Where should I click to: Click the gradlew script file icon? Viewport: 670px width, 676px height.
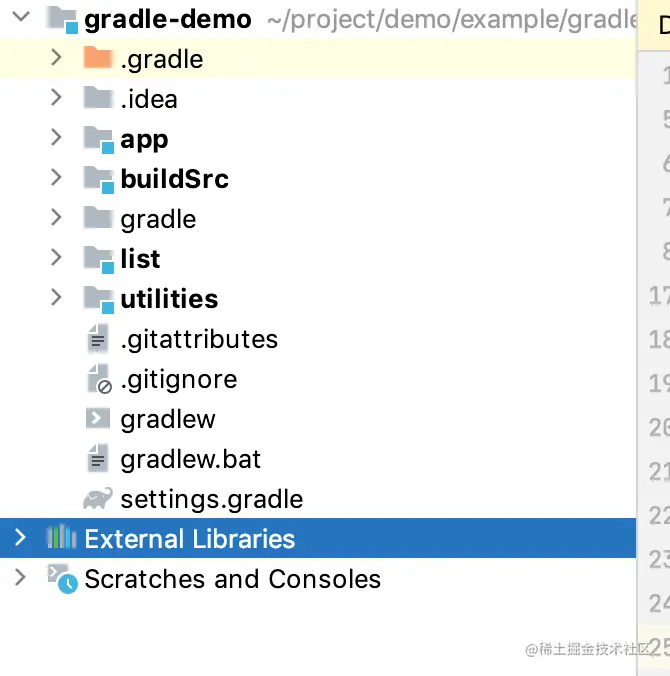98,419
